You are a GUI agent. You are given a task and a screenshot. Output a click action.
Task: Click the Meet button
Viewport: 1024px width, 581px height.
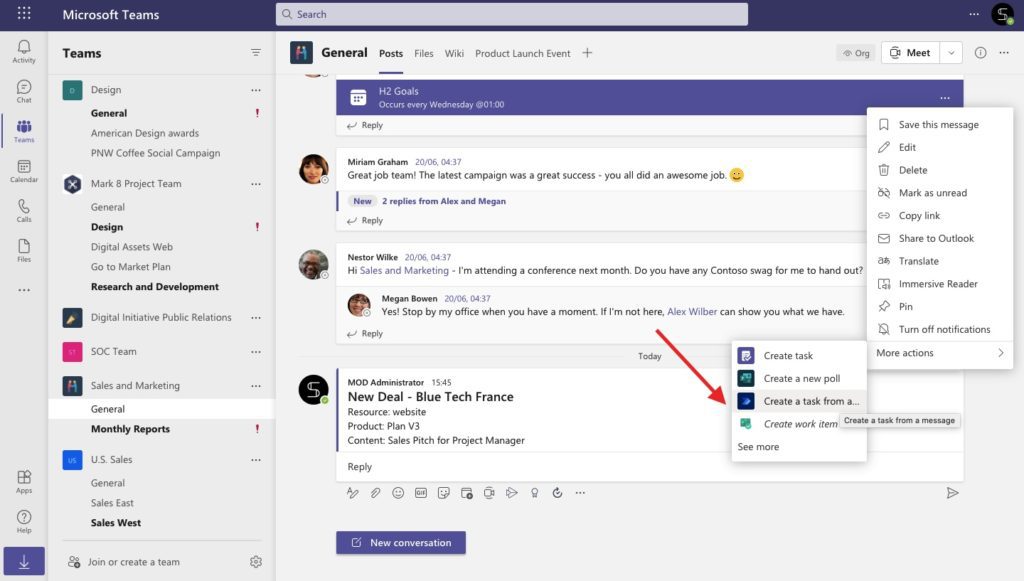(910, 53)
